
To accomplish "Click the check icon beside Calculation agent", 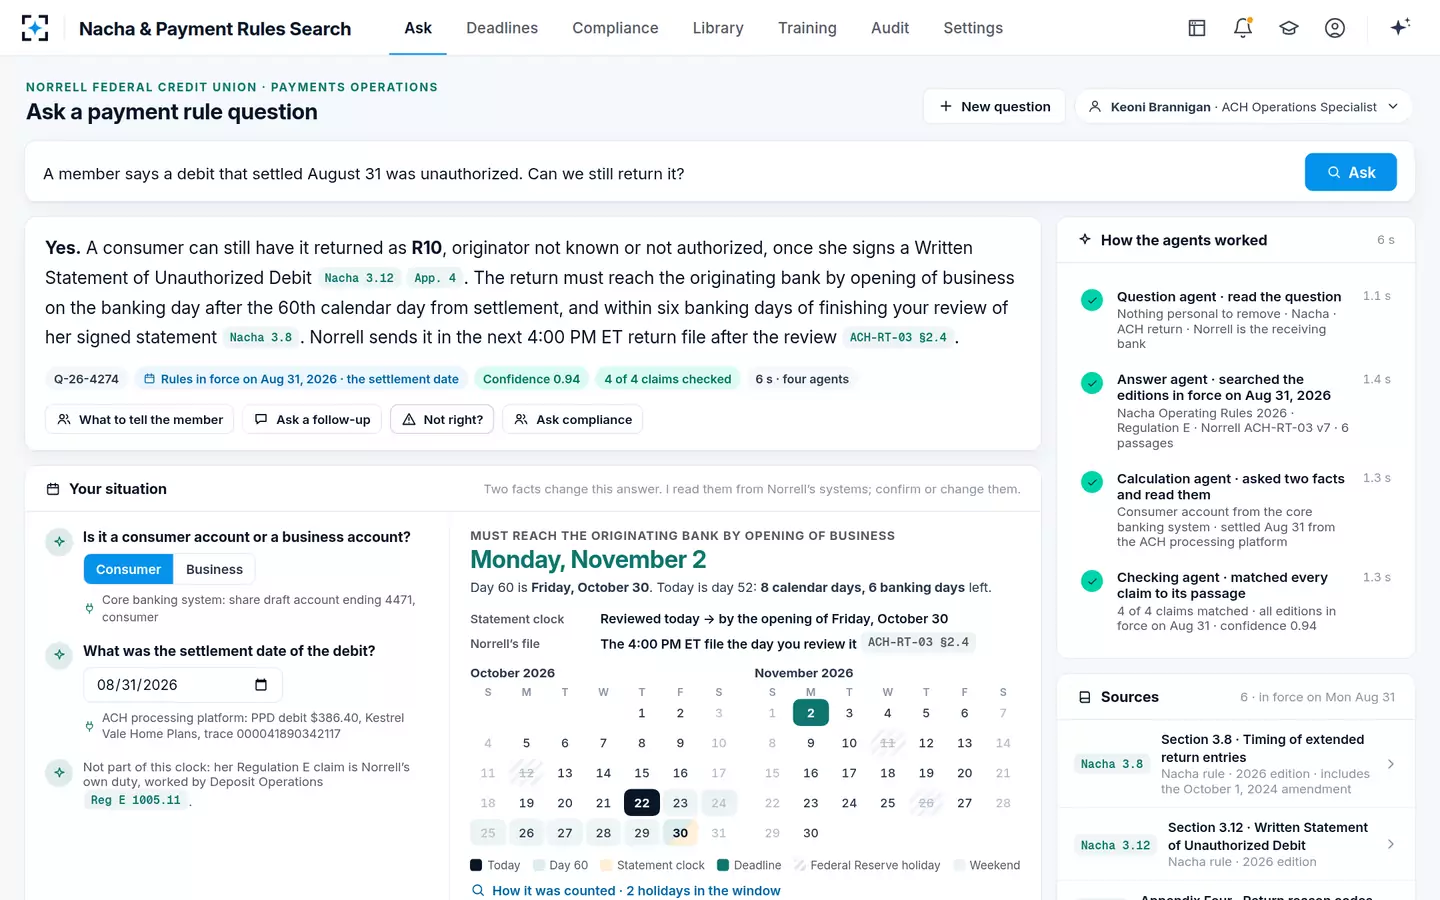I will click(x=1092, y=482).
